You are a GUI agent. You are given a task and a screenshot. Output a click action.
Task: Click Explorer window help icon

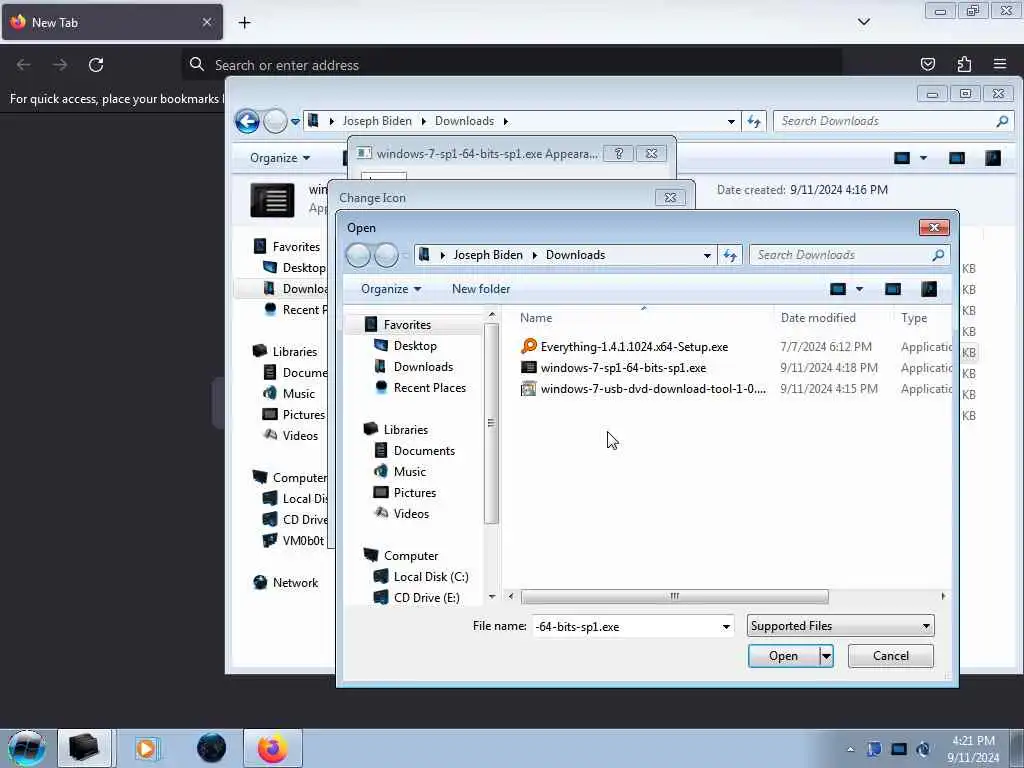993,158
